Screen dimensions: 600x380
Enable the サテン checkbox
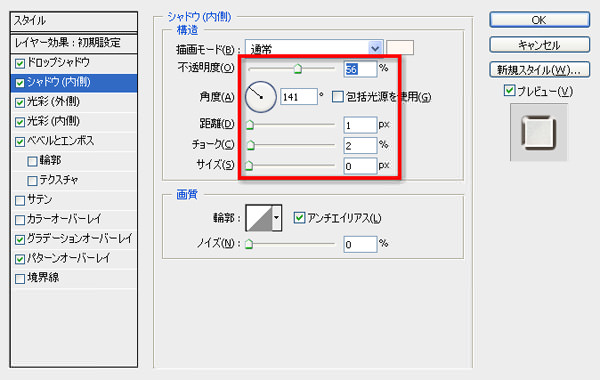click(20, 200)
